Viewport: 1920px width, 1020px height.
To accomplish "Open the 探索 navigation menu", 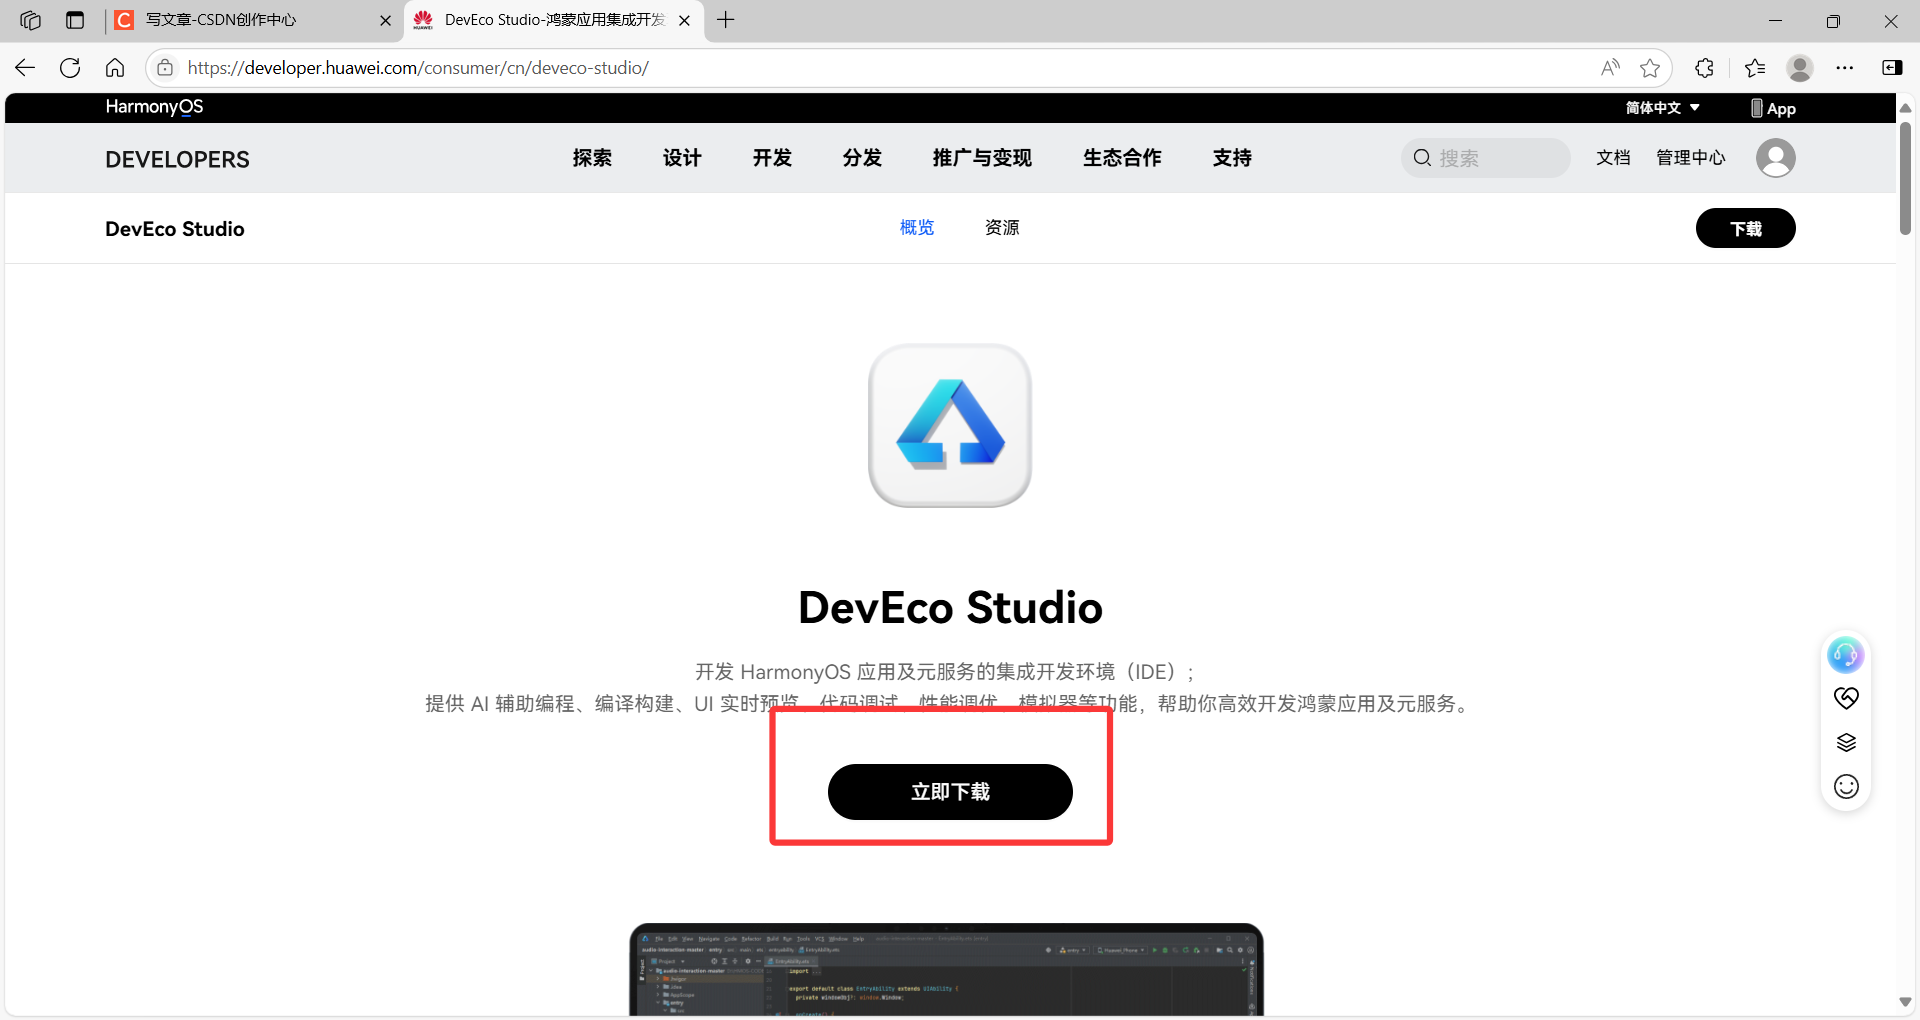I will click(592, 158).
